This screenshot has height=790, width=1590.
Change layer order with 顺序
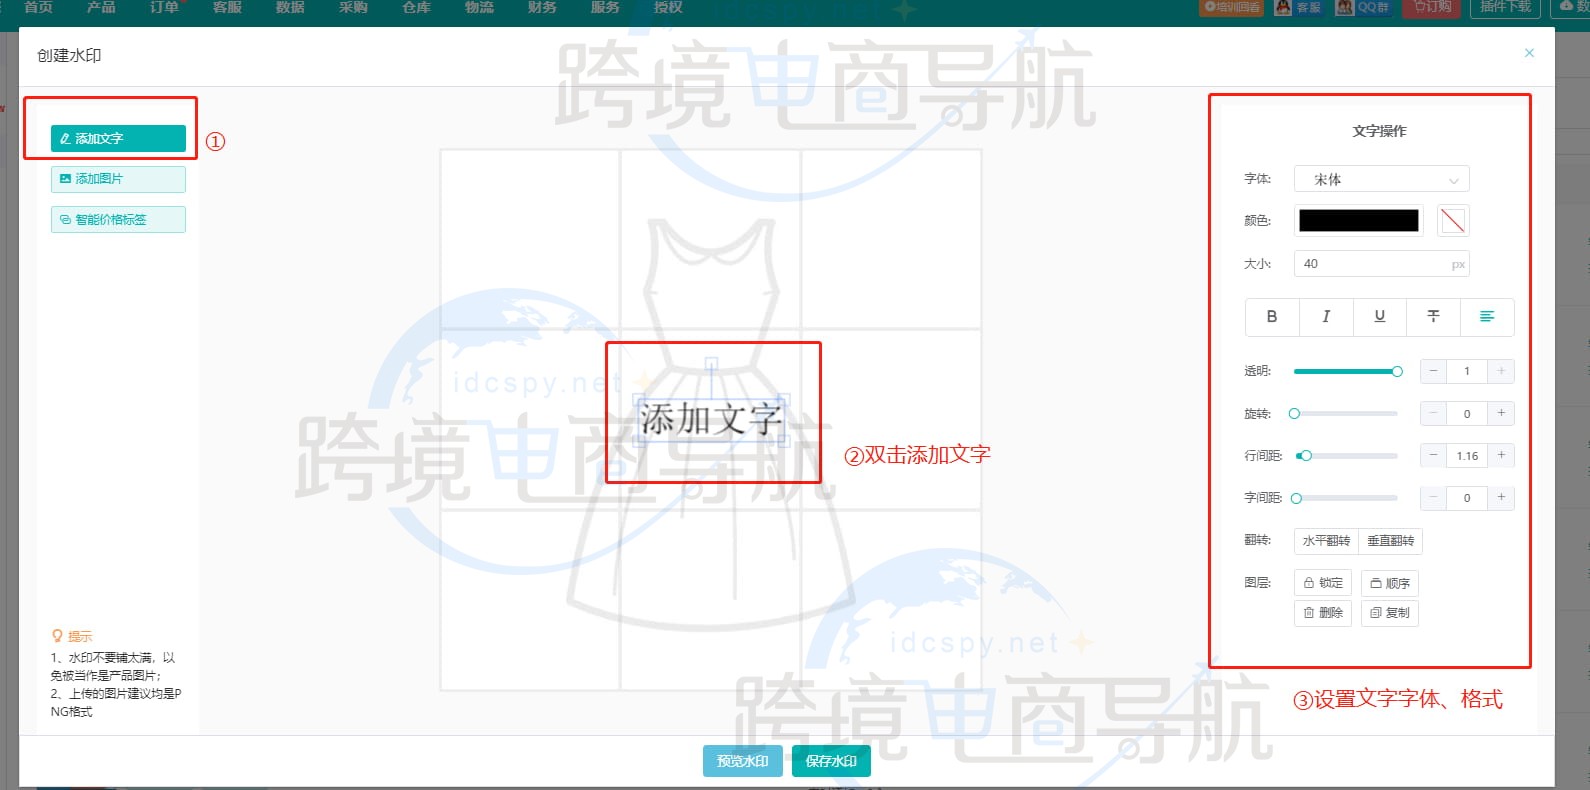point(1390,583)
